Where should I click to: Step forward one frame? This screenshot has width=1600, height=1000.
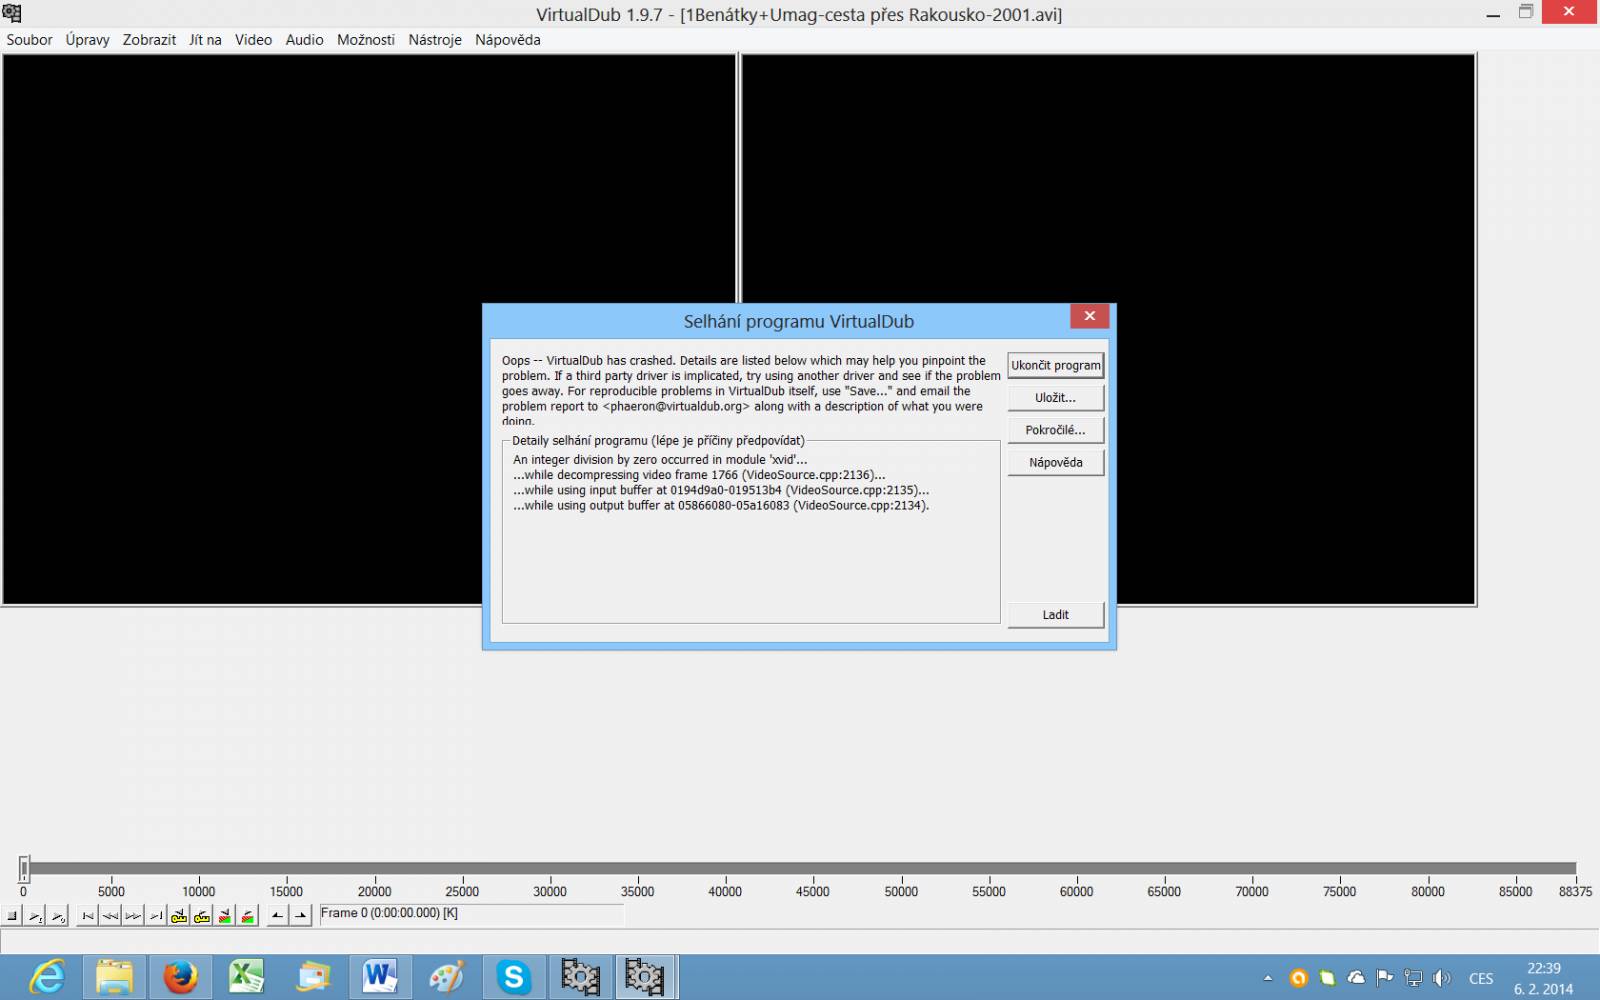click(133, 915)
